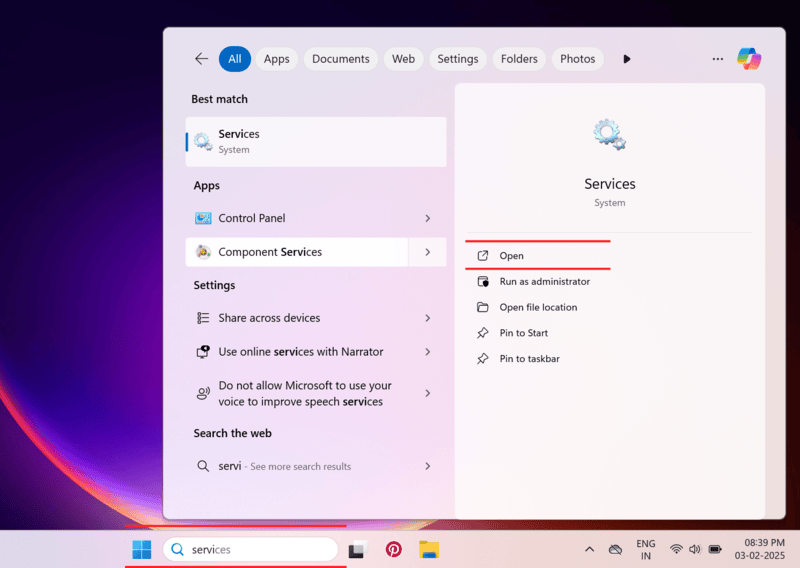Expand Control Panel result chevron
Image resolution: width=800 pixels, height=568 pixels.
(x=428, y=218)
